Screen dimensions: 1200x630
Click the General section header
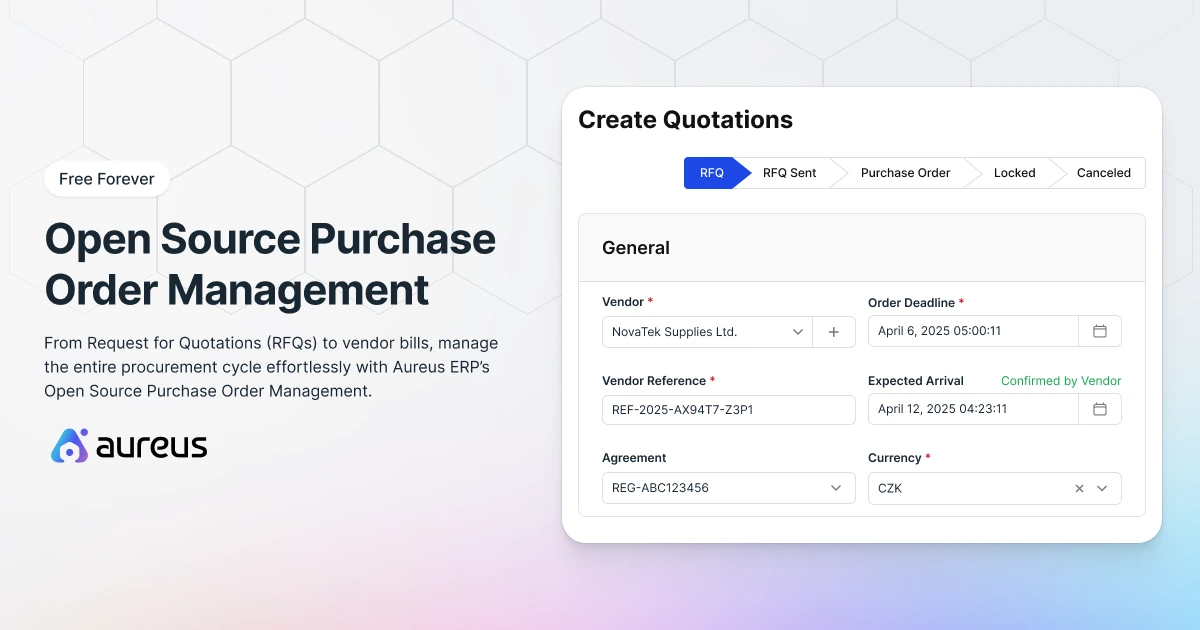pos(636,248)
